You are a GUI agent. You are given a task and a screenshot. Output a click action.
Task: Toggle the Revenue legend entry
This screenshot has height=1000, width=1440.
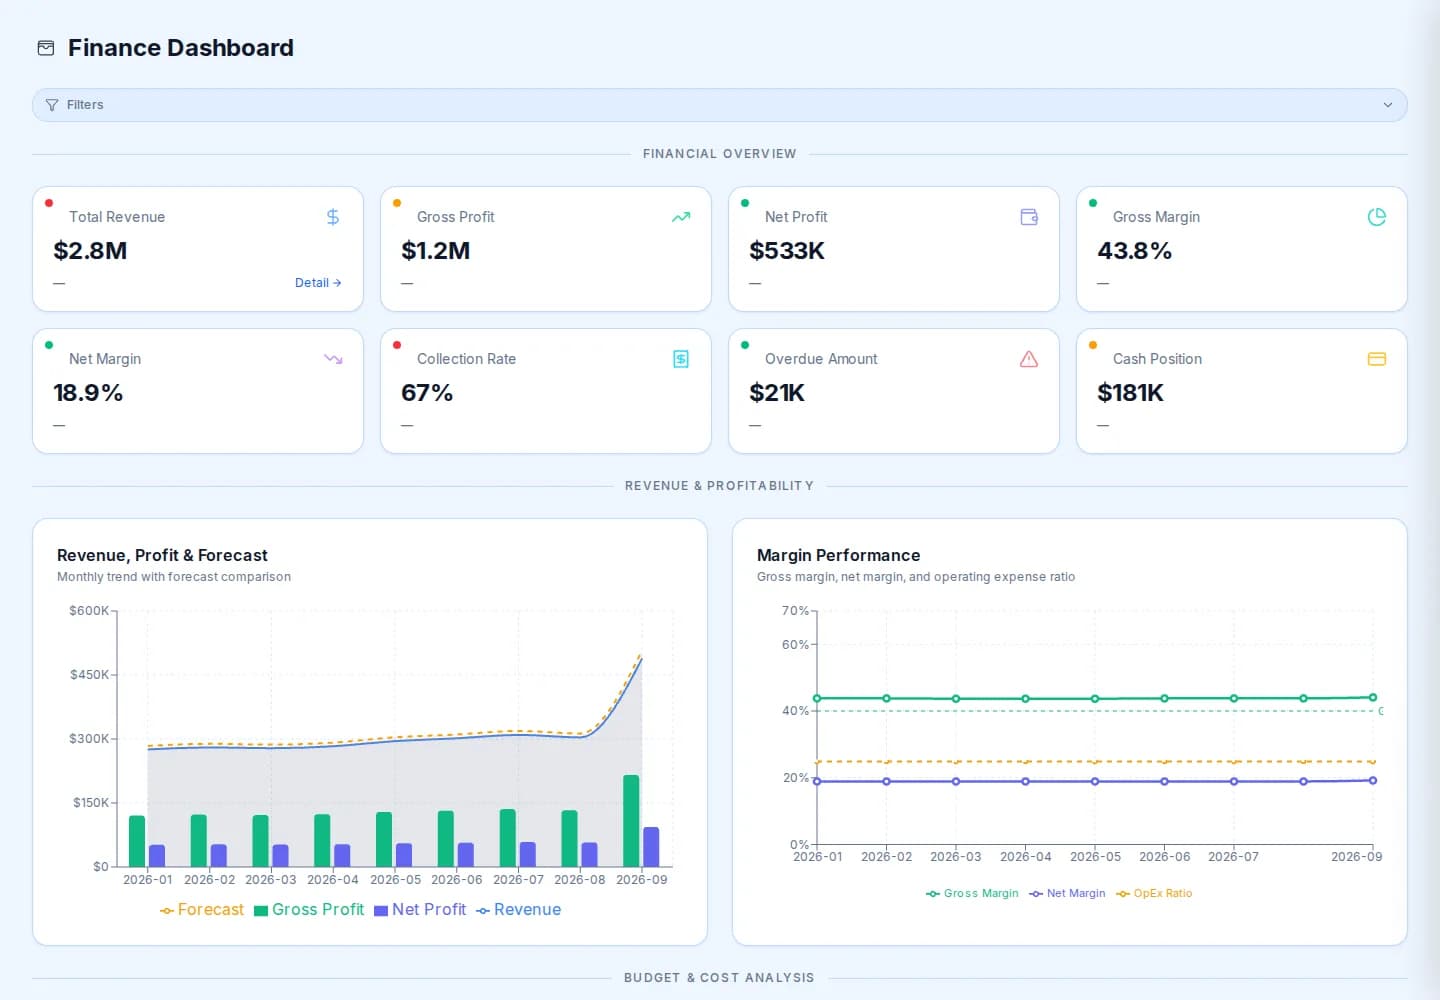519,910
